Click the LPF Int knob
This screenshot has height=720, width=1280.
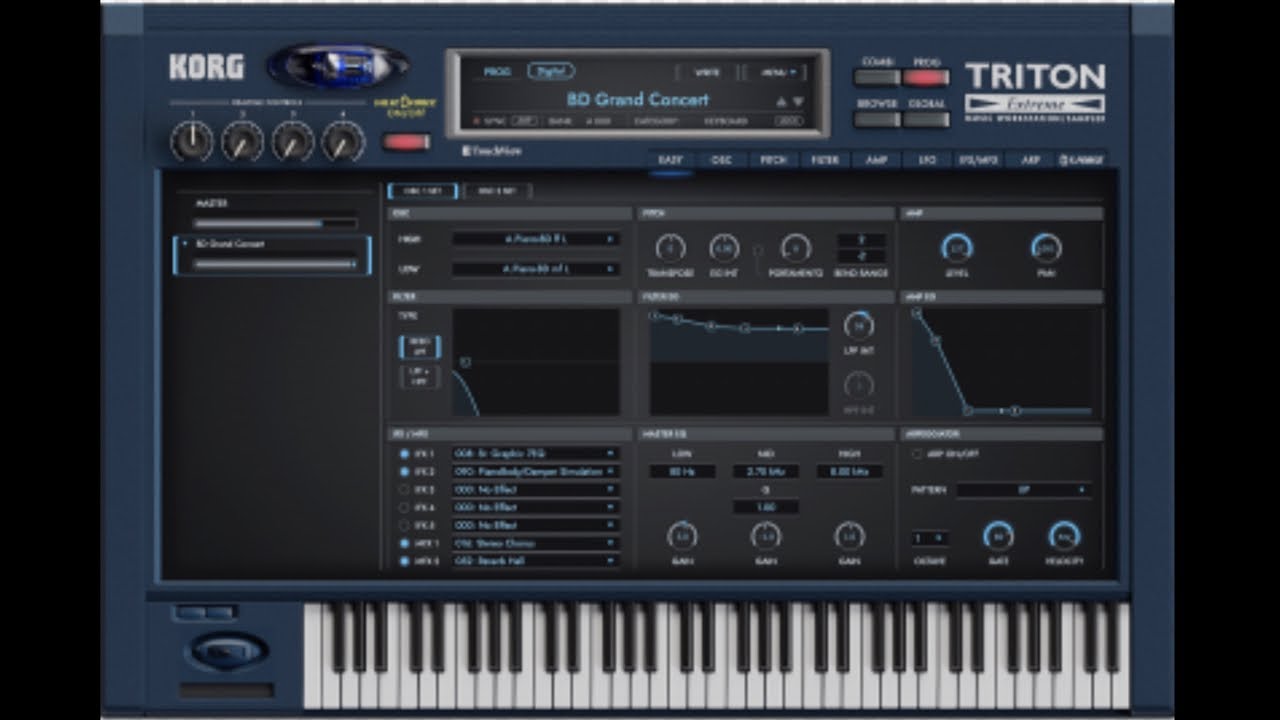click(x=859, y=325)
